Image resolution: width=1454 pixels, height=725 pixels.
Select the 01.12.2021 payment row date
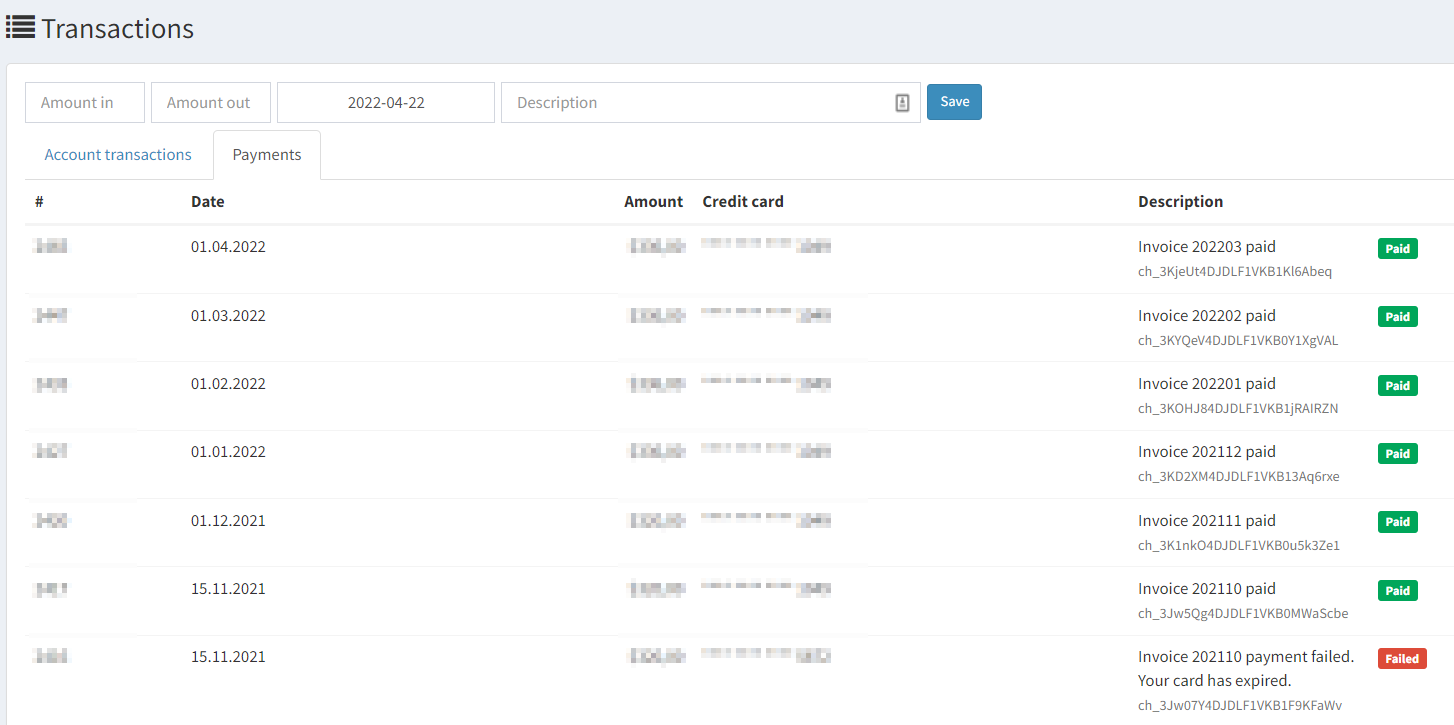tap(228, 521)
